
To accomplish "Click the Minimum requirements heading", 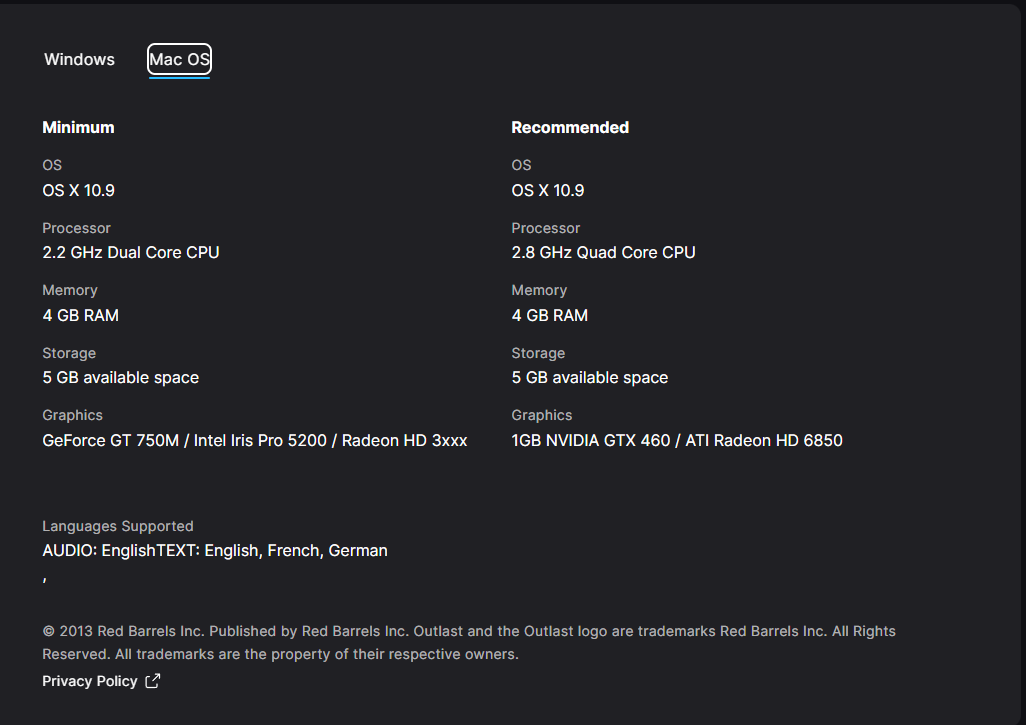I will 78,127.
